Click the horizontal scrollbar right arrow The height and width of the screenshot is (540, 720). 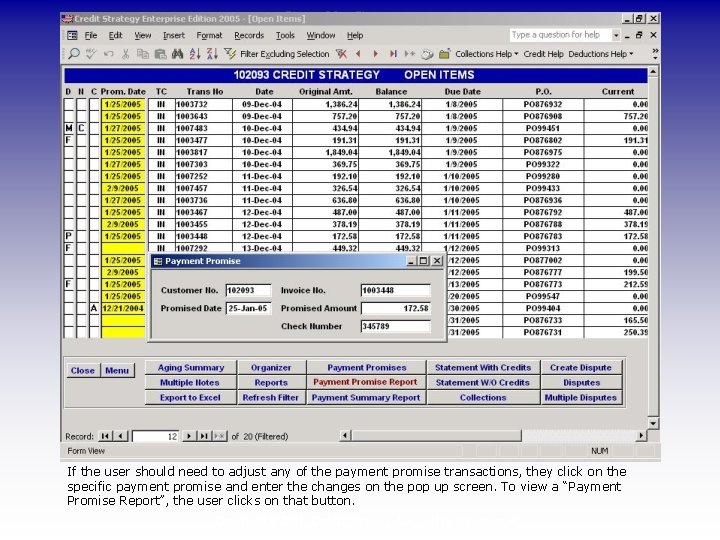pos(641,435)
